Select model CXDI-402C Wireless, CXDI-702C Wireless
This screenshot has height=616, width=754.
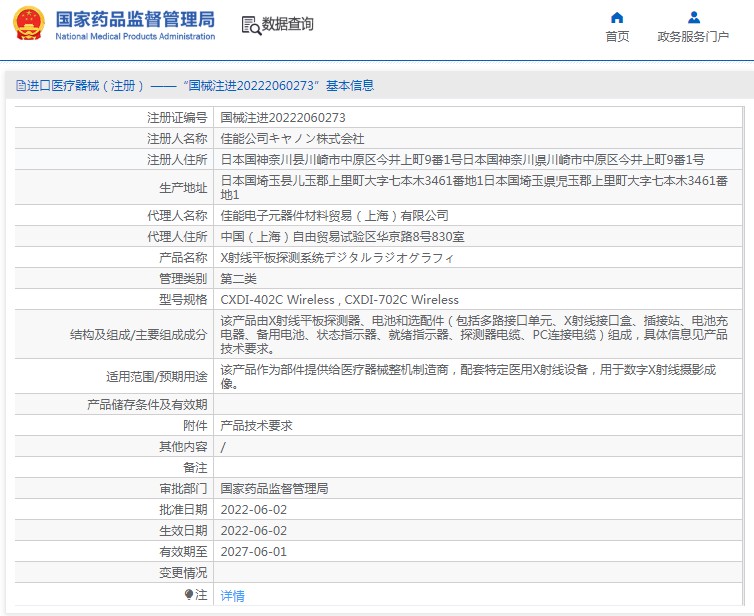pos(339,300)
